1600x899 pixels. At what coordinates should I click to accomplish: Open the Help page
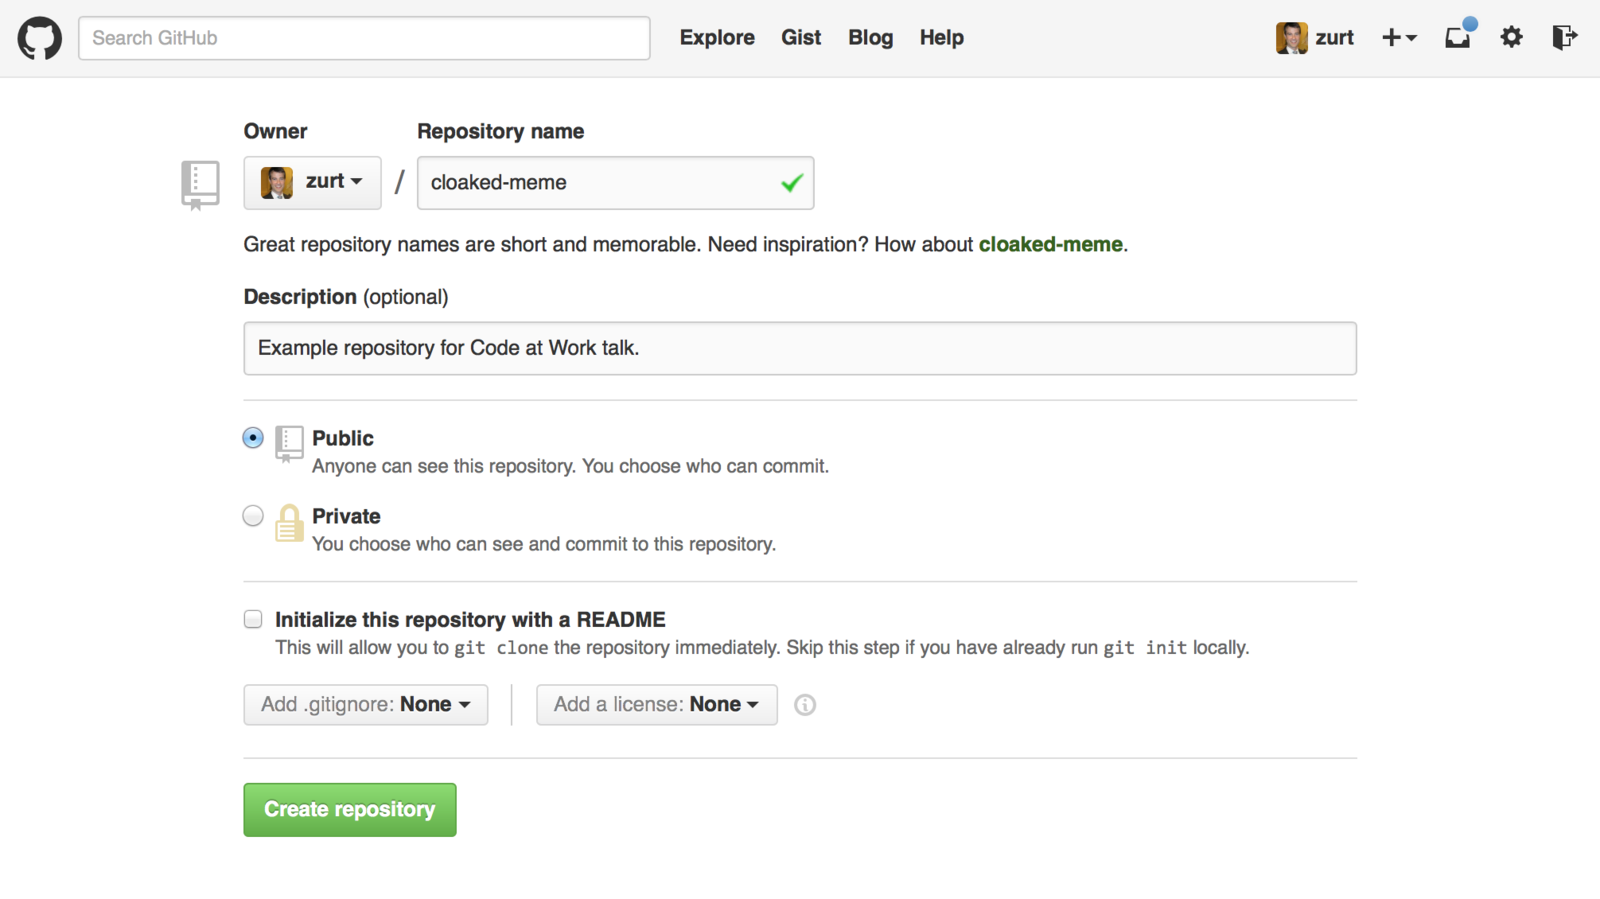pos(941,37)
